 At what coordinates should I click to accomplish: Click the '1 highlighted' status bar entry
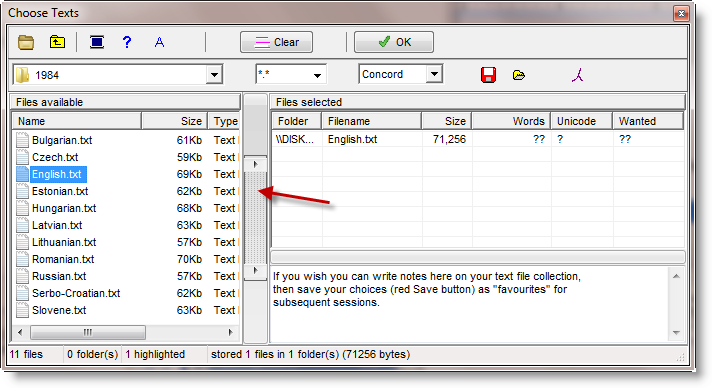pyautogui.click(x=155, y=354)
